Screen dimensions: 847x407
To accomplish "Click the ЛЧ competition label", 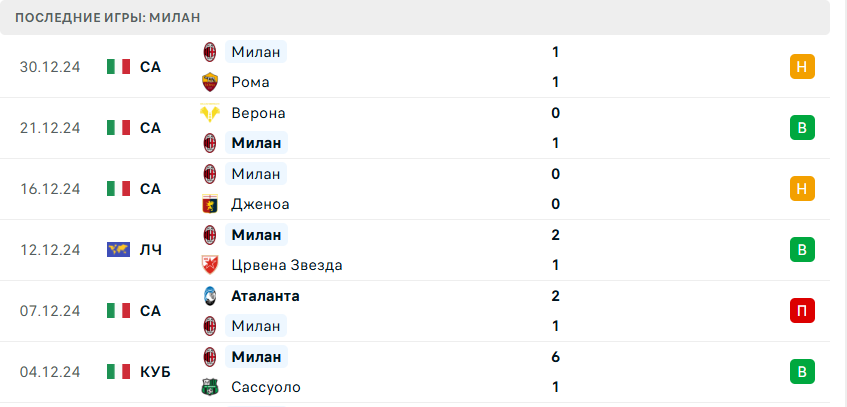I will [151, 250].
